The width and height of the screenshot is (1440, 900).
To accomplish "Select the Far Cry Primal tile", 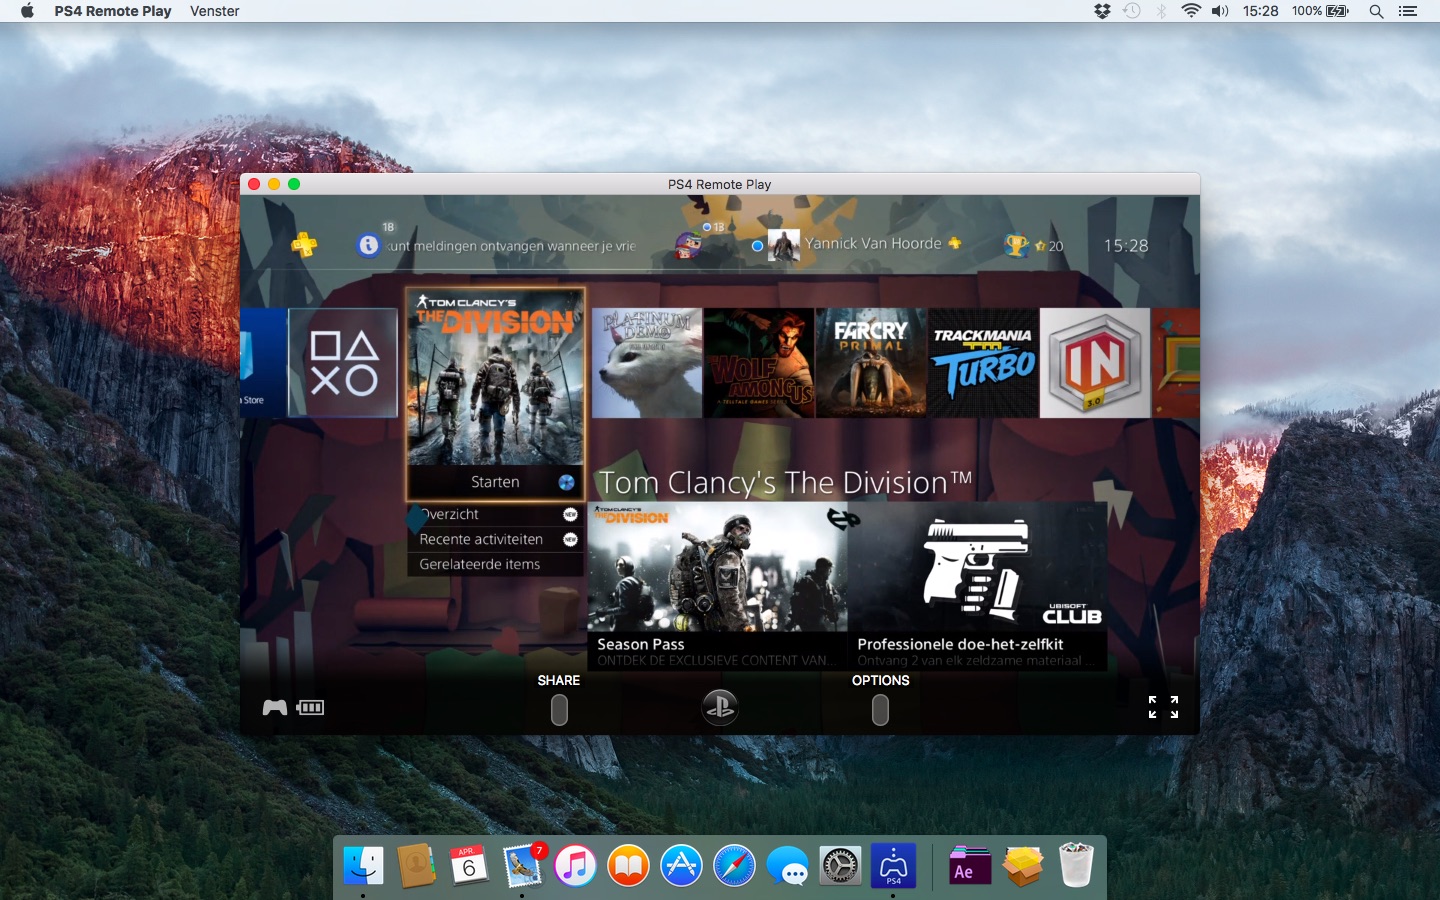I will point(871,362).
